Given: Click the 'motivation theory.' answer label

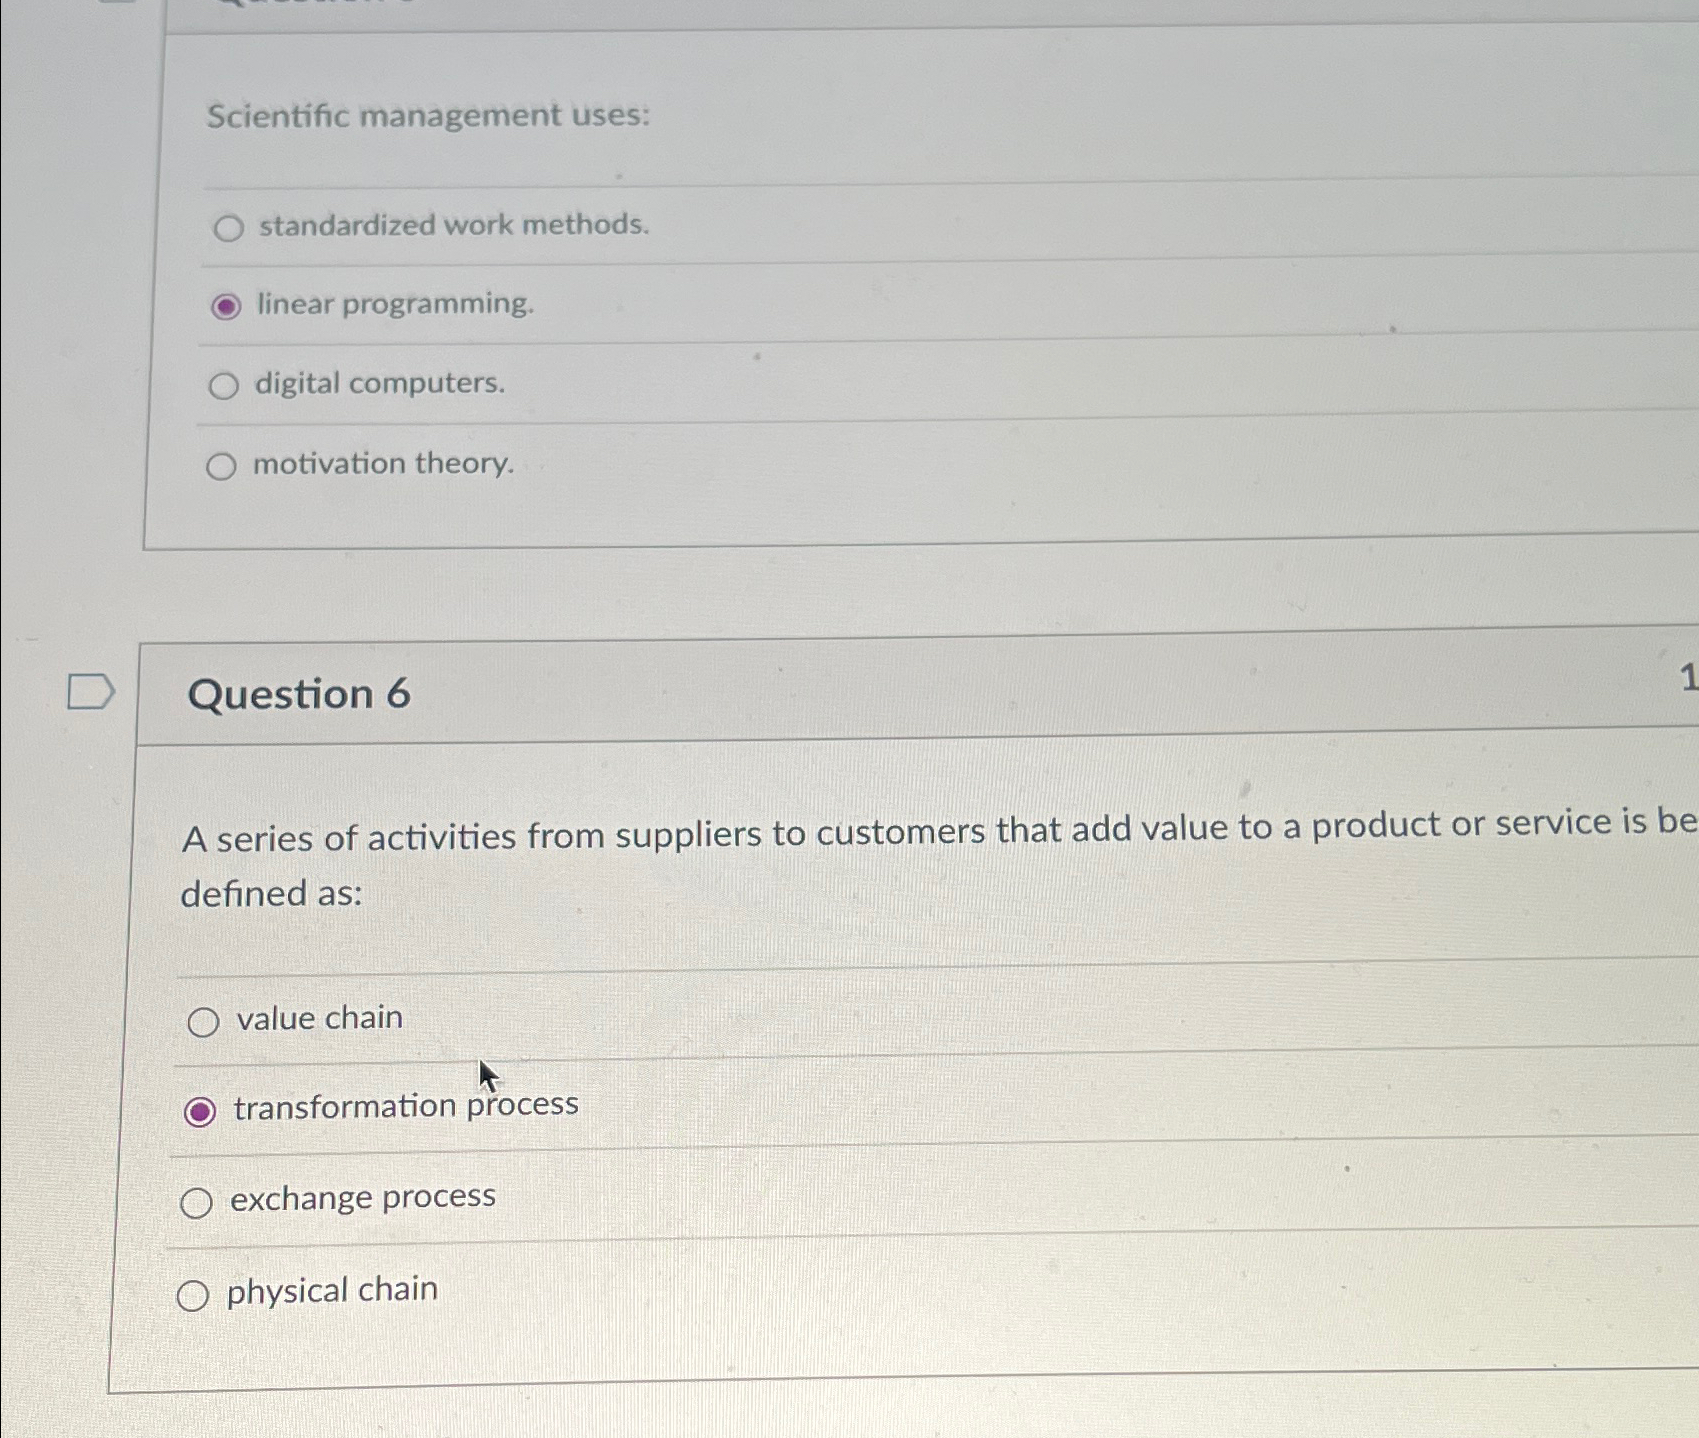Looking at the screenshot, I should point(383,462).
